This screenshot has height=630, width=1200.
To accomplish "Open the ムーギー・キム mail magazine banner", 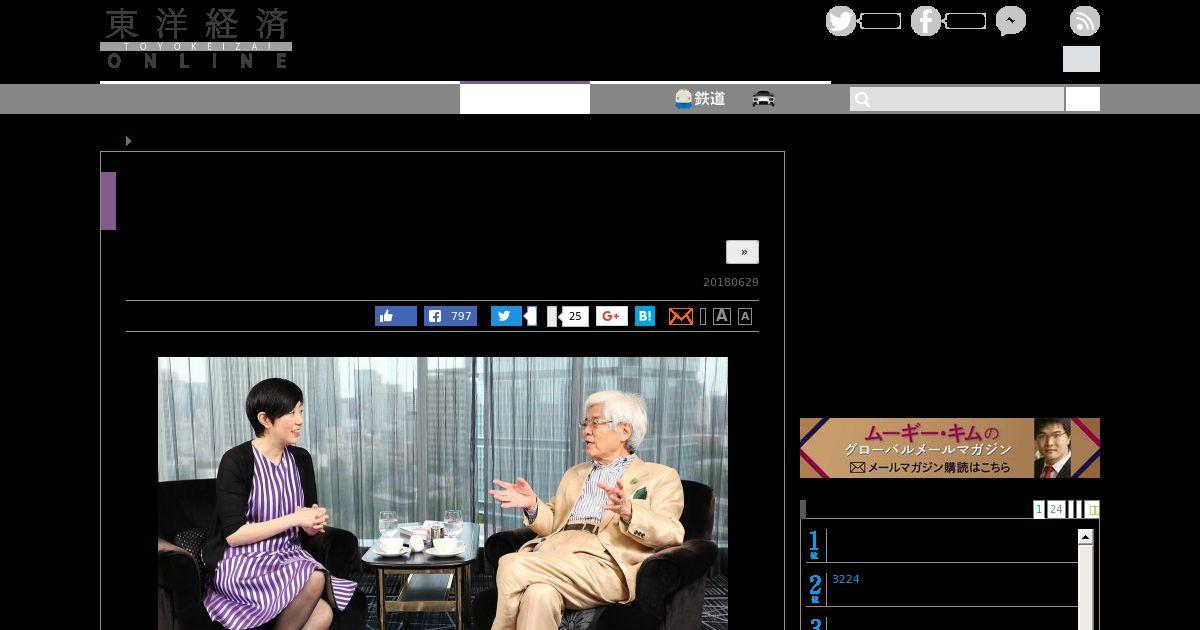I will click(x=950, y=448).
